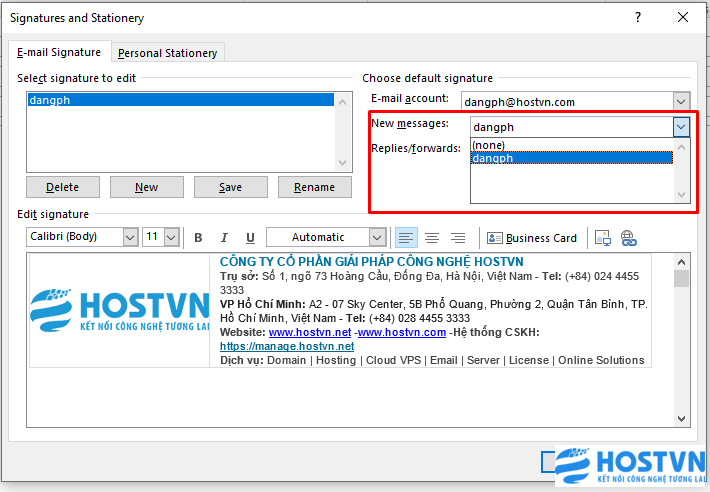Align signature text left

406,238
